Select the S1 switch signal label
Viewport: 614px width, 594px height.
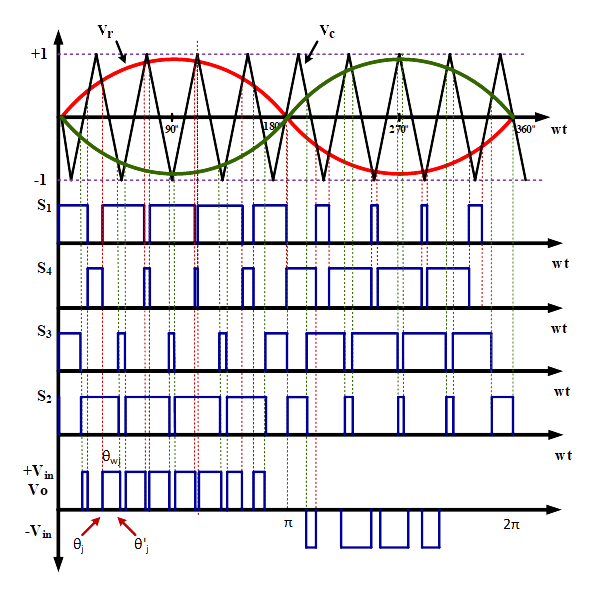pos(44,205)
